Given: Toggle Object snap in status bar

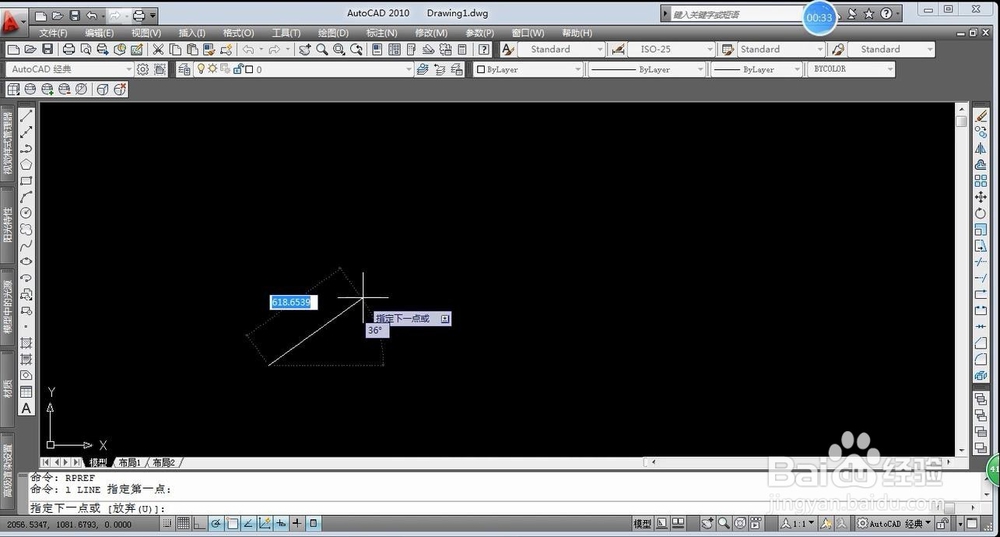Looking at the screenshot, I should [x=232, y=524].
